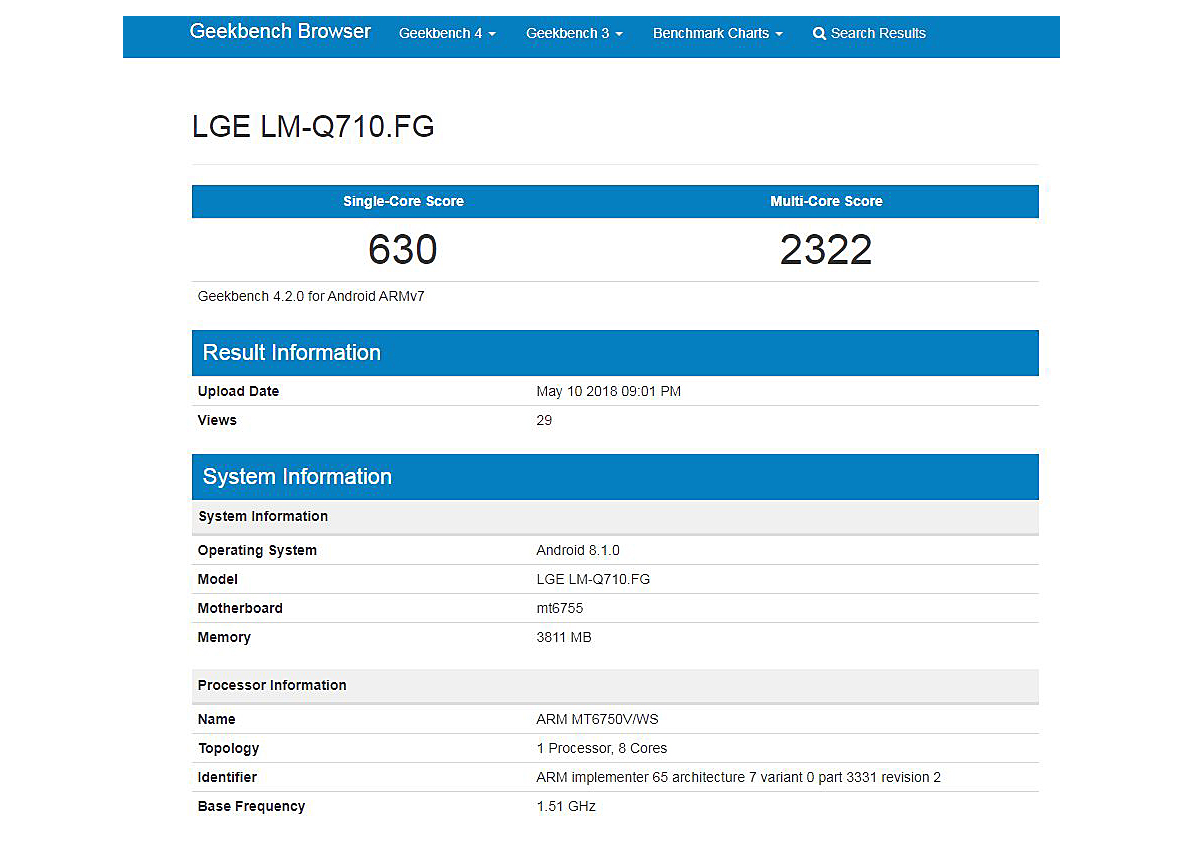1184x849 pixels.
Task: Select the Views label
Action: click(x=217, y=420)
